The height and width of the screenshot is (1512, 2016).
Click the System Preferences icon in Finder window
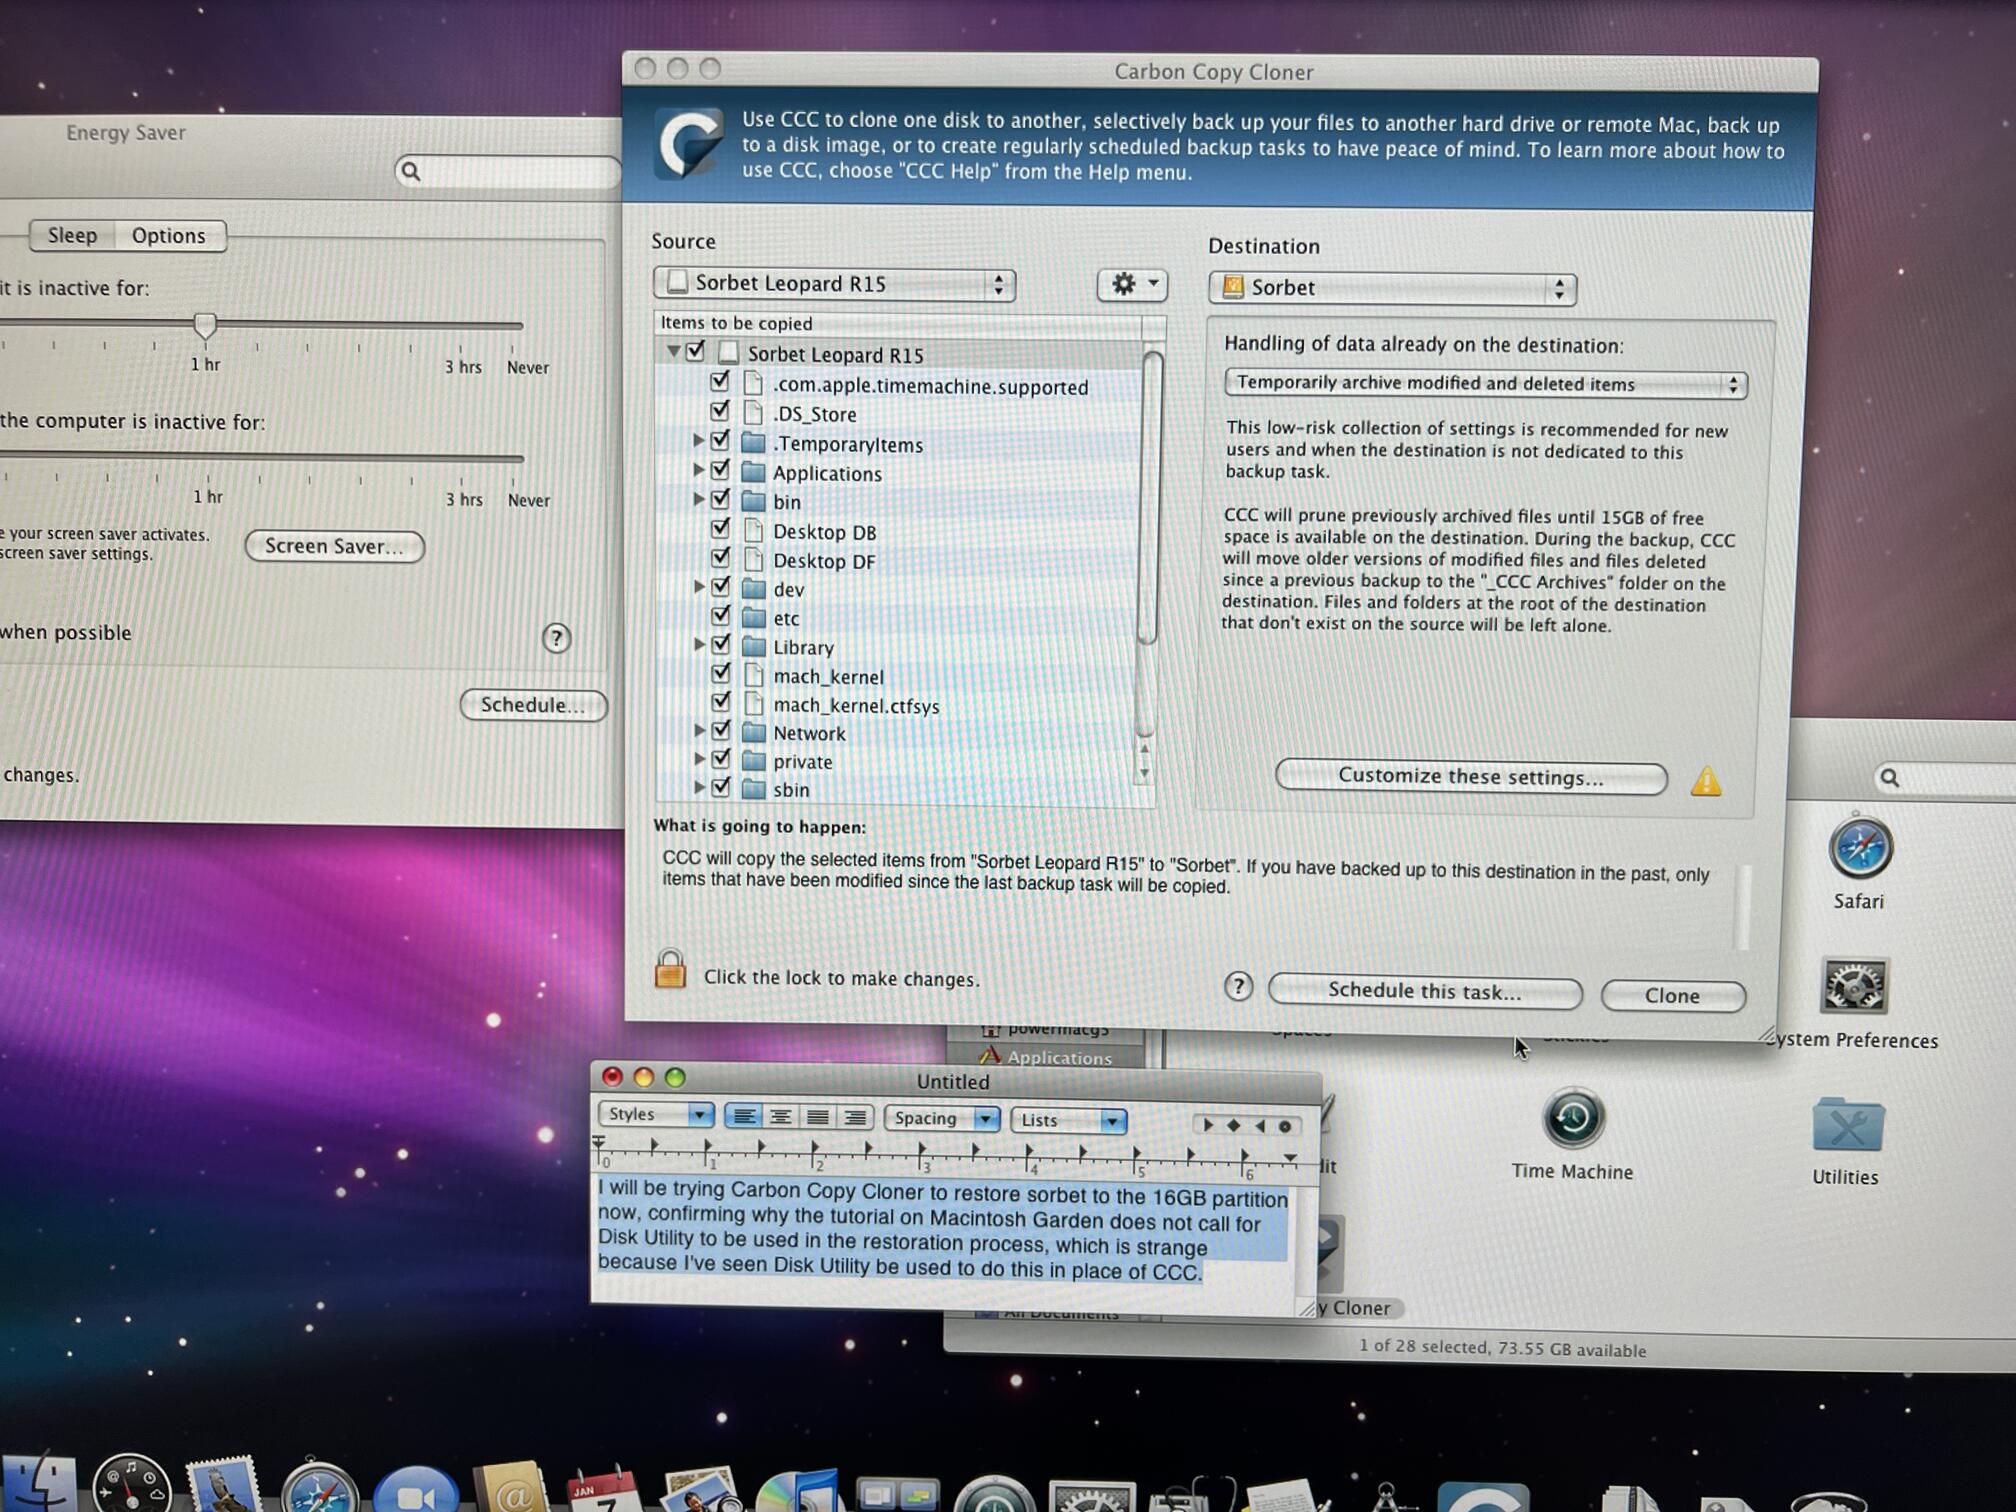point(1853,986)
